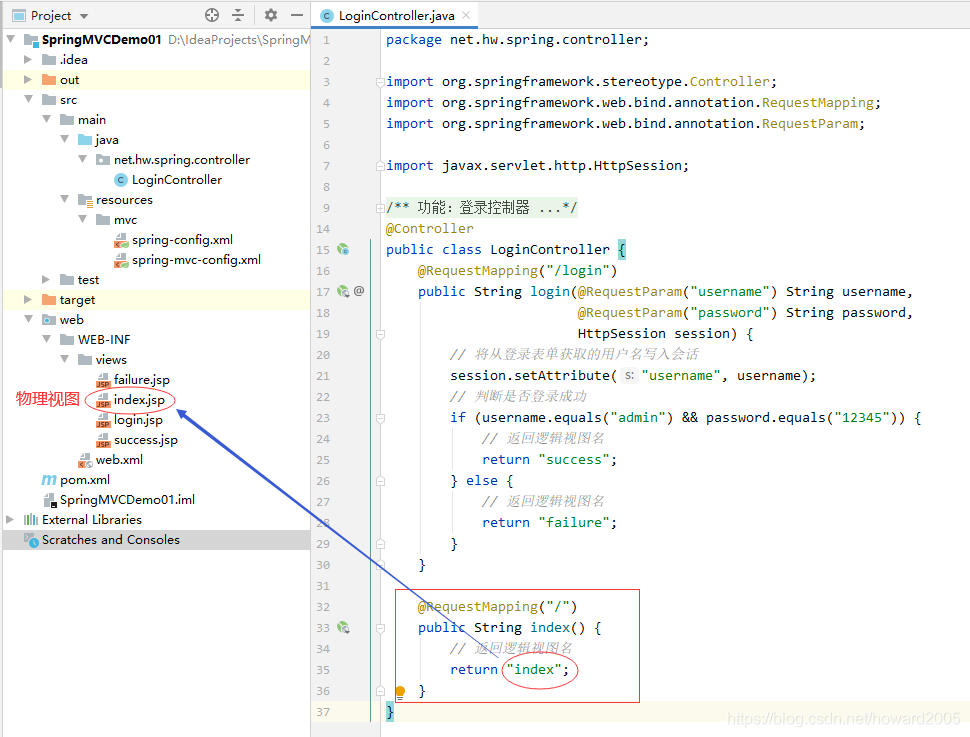Select web.xml file

(x=119, y=460)
